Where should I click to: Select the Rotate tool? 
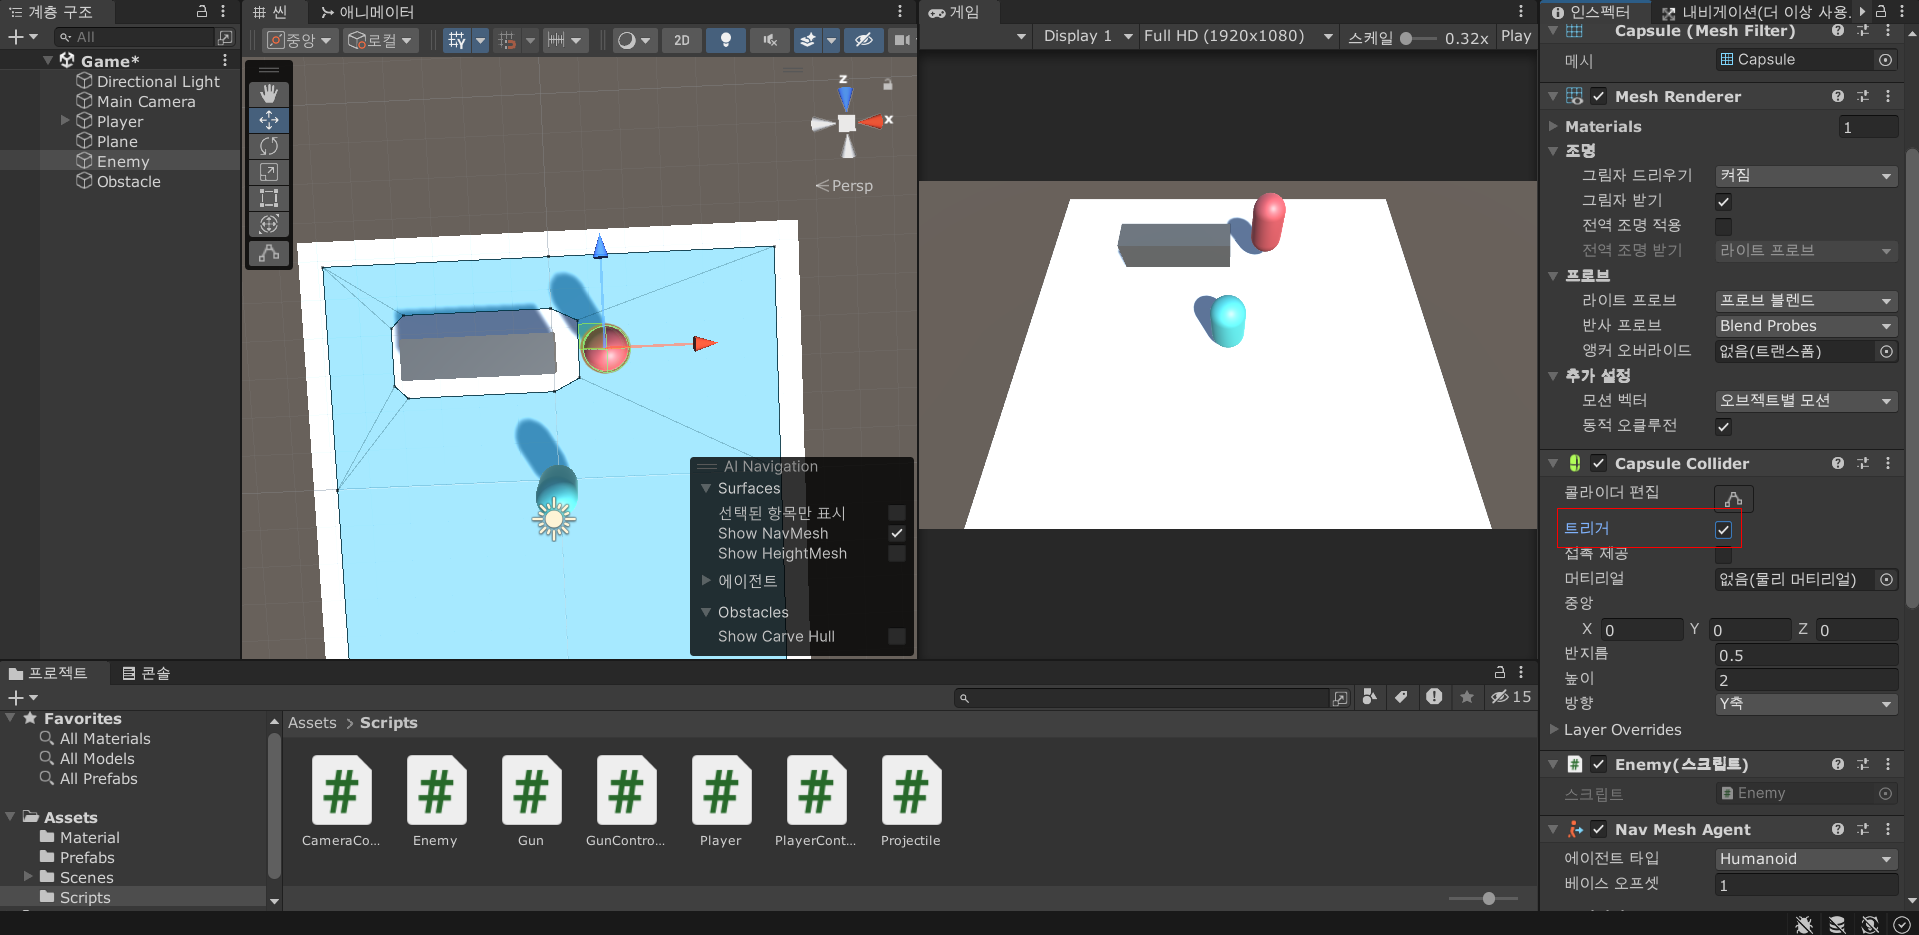(269, 146)
